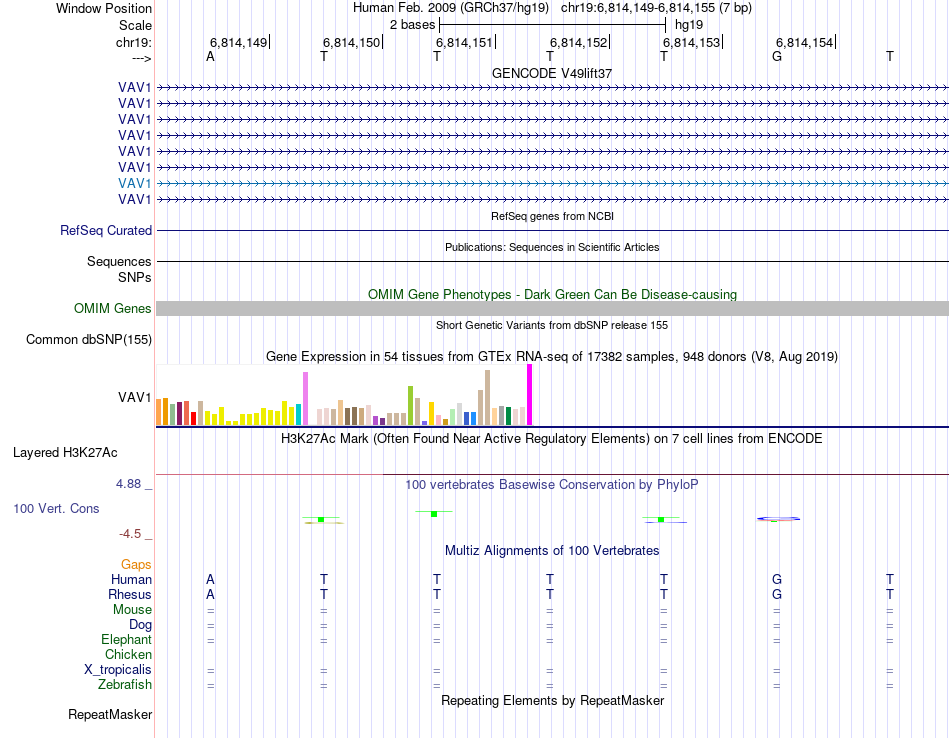Click the SNPs label under Sequences
Viewport: 950px width, 738px height.
coord(135,277)
